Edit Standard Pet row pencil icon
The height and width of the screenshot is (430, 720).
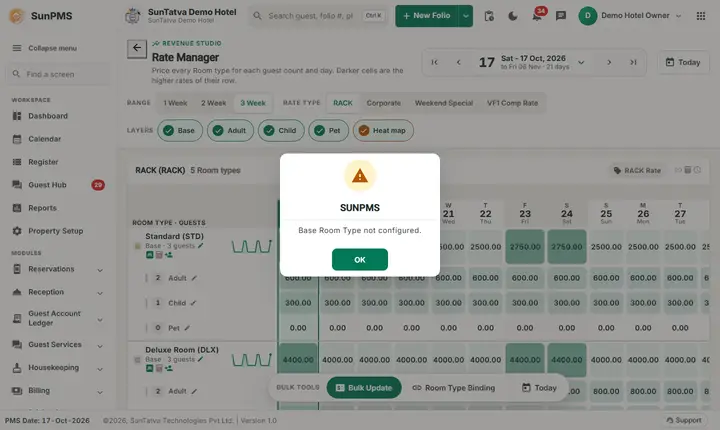point(187,328)
